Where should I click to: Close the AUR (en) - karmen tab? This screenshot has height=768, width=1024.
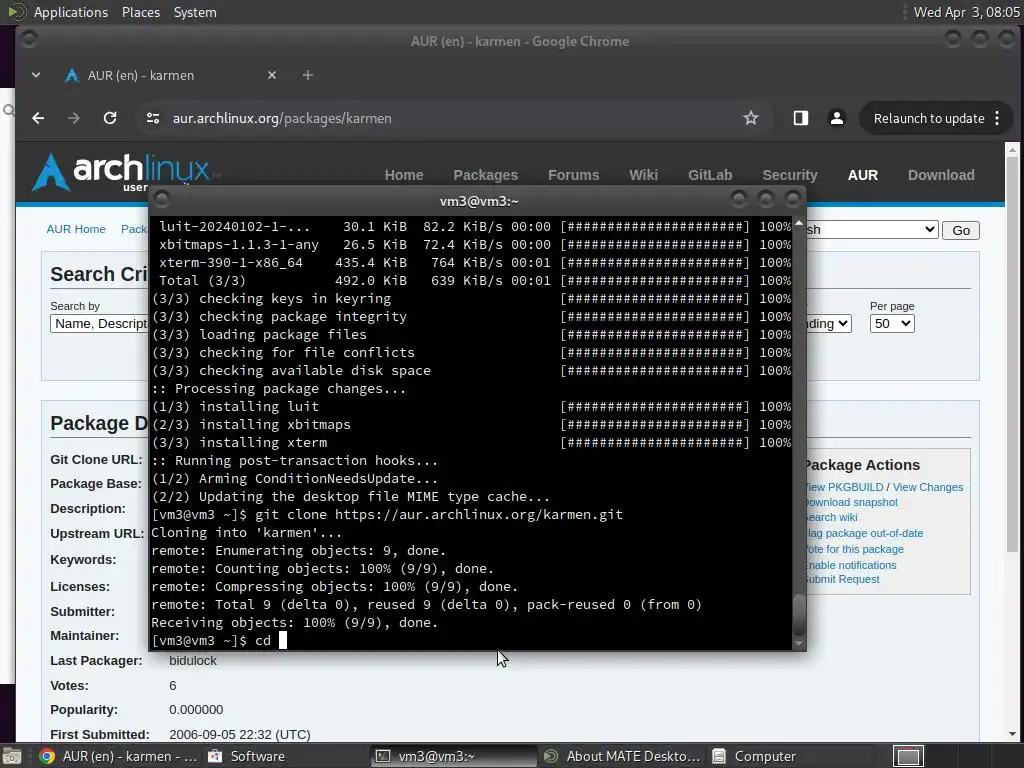coord(272,75)
